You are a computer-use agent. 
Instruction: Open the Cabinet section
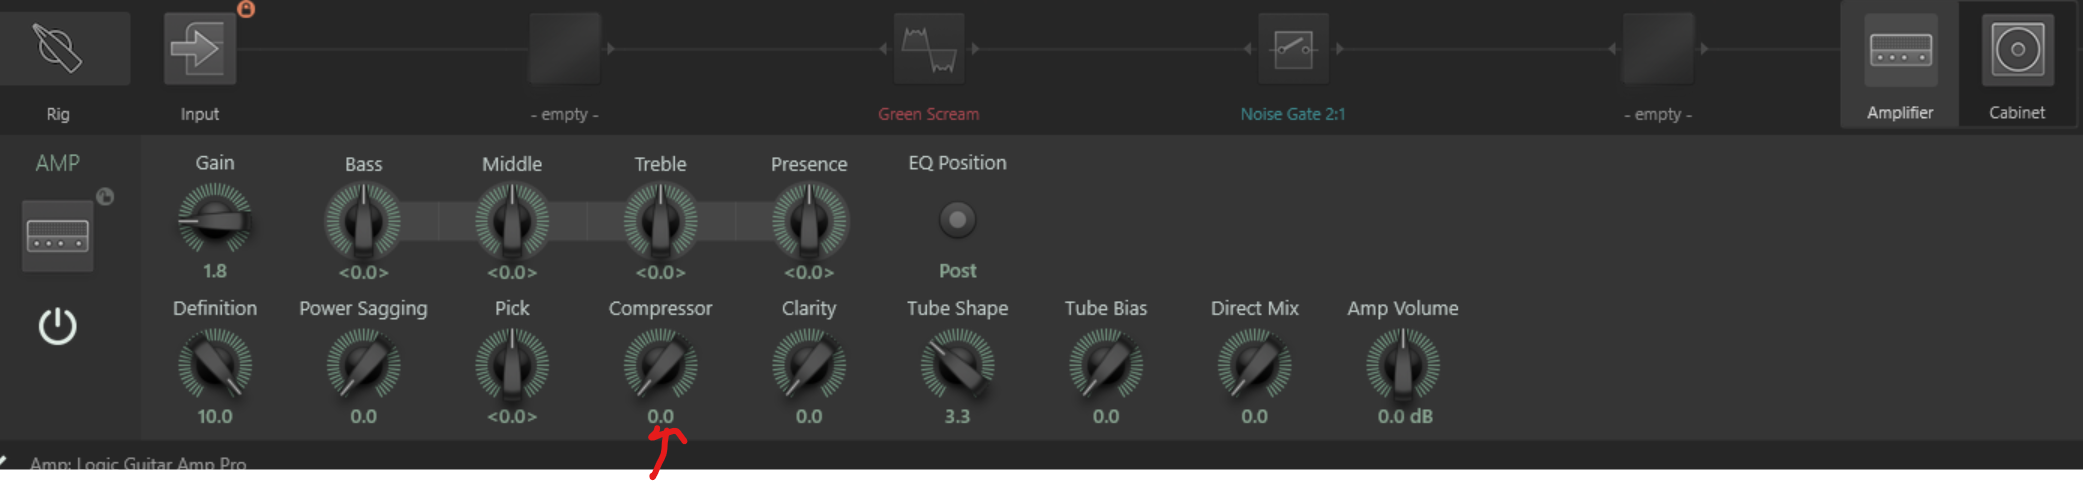(x=2017, y=50)
